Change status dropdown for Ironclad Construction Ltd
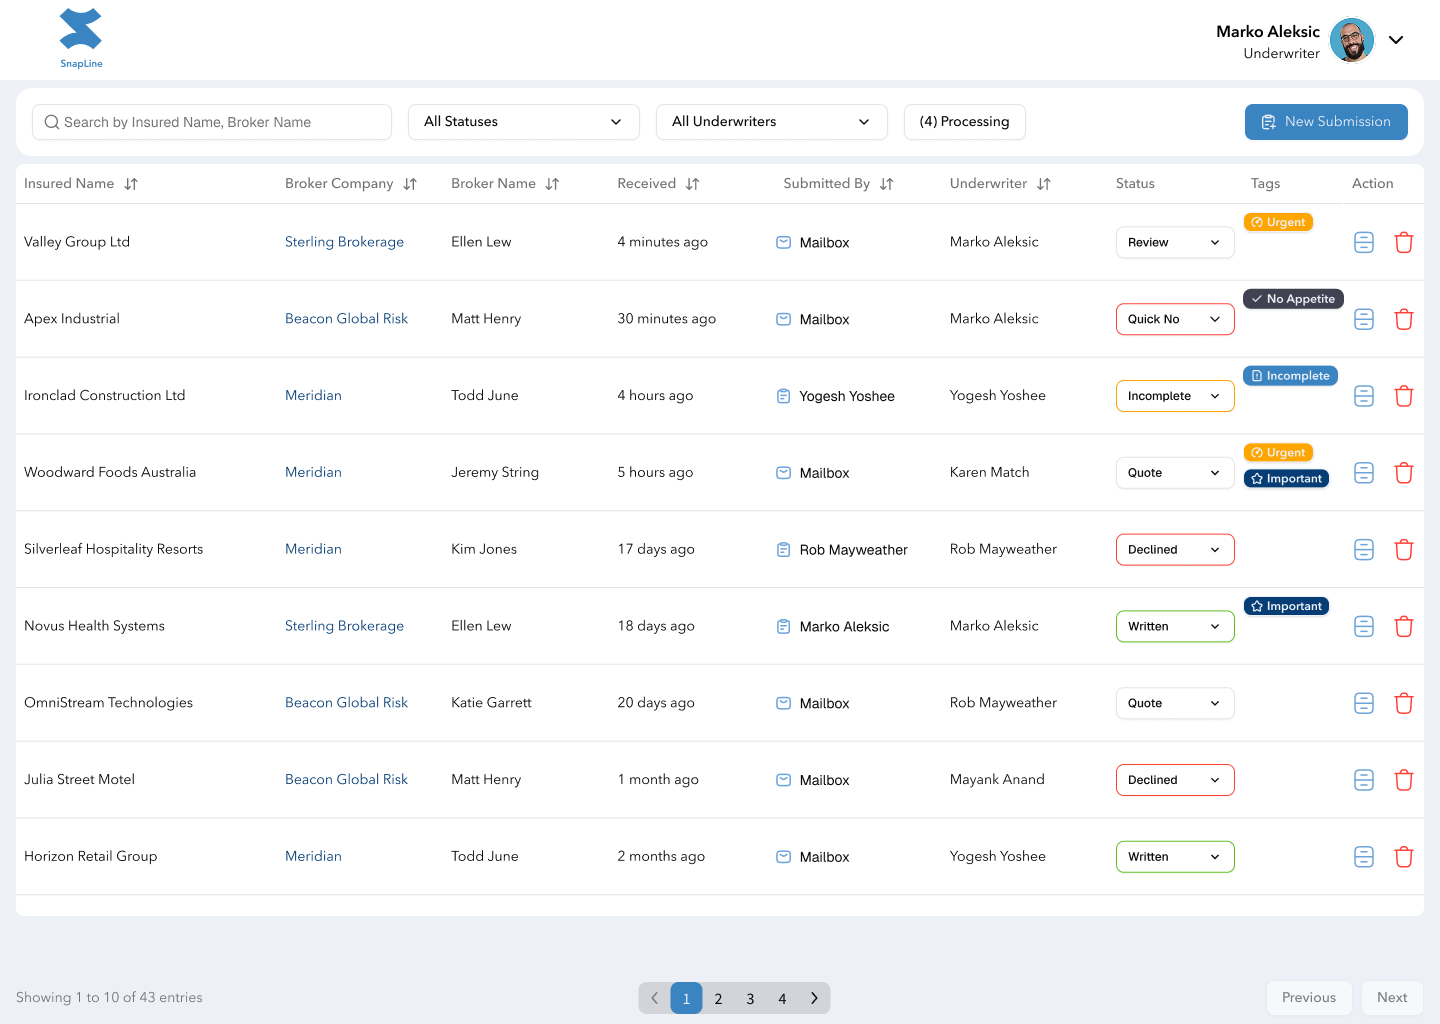 (1174, 396)
